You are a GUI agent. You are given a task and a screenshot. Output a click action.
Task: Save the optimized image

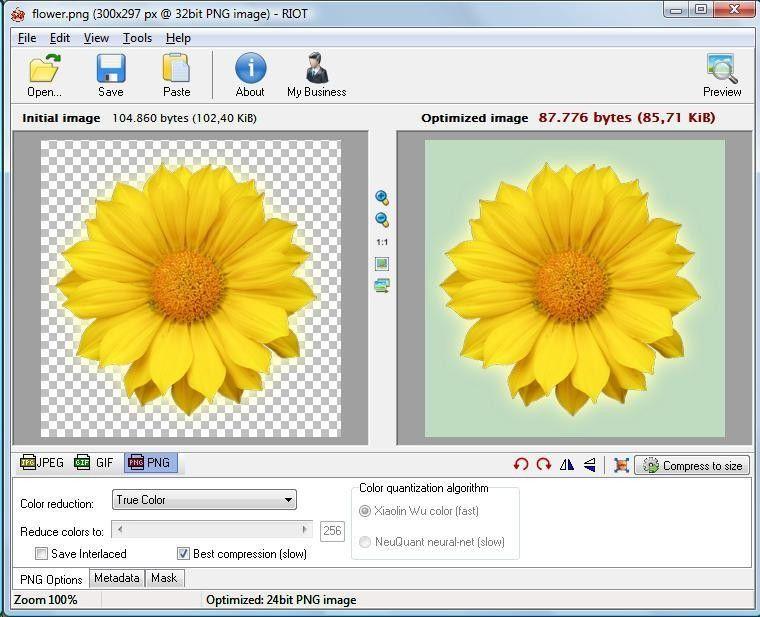111,68
